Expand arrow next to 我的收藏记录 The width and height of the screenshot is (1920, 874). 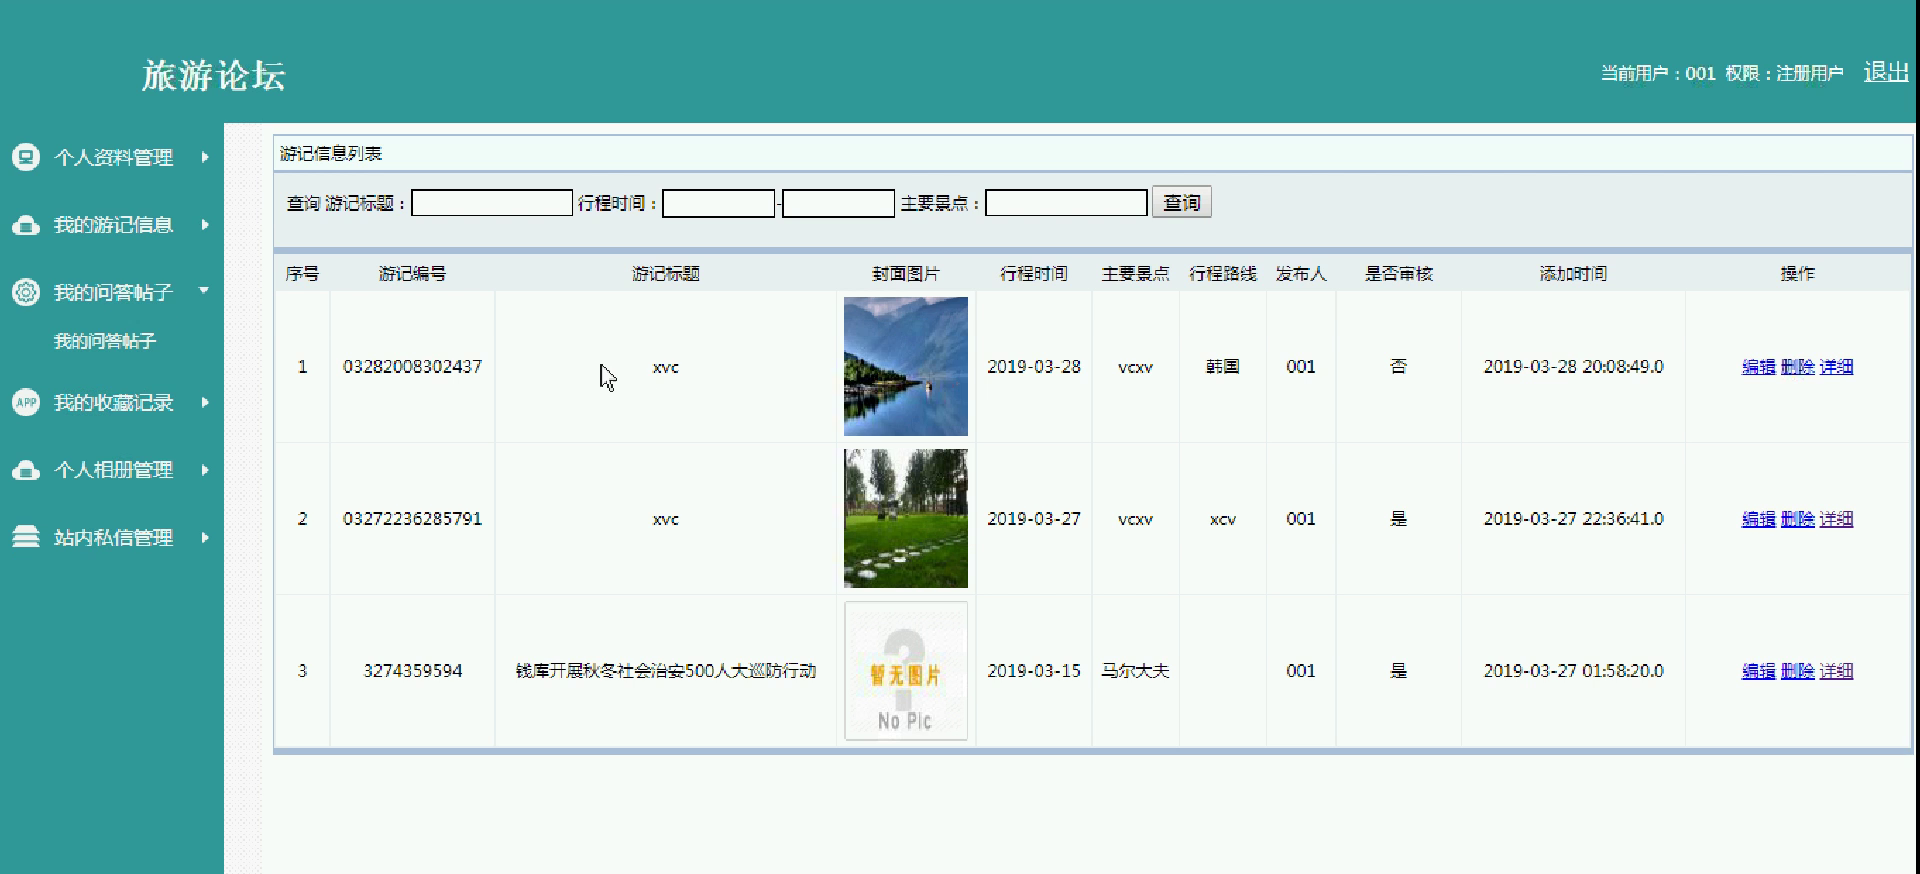(x=204, y=402)
